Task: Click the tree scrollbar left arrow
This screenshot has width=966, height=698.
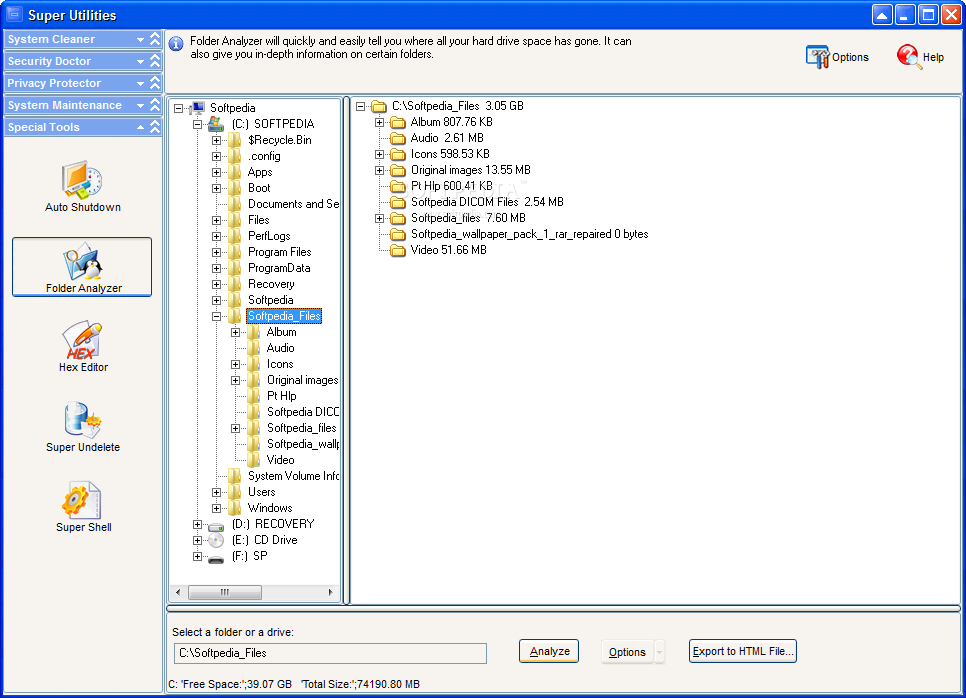Action: 178,593
